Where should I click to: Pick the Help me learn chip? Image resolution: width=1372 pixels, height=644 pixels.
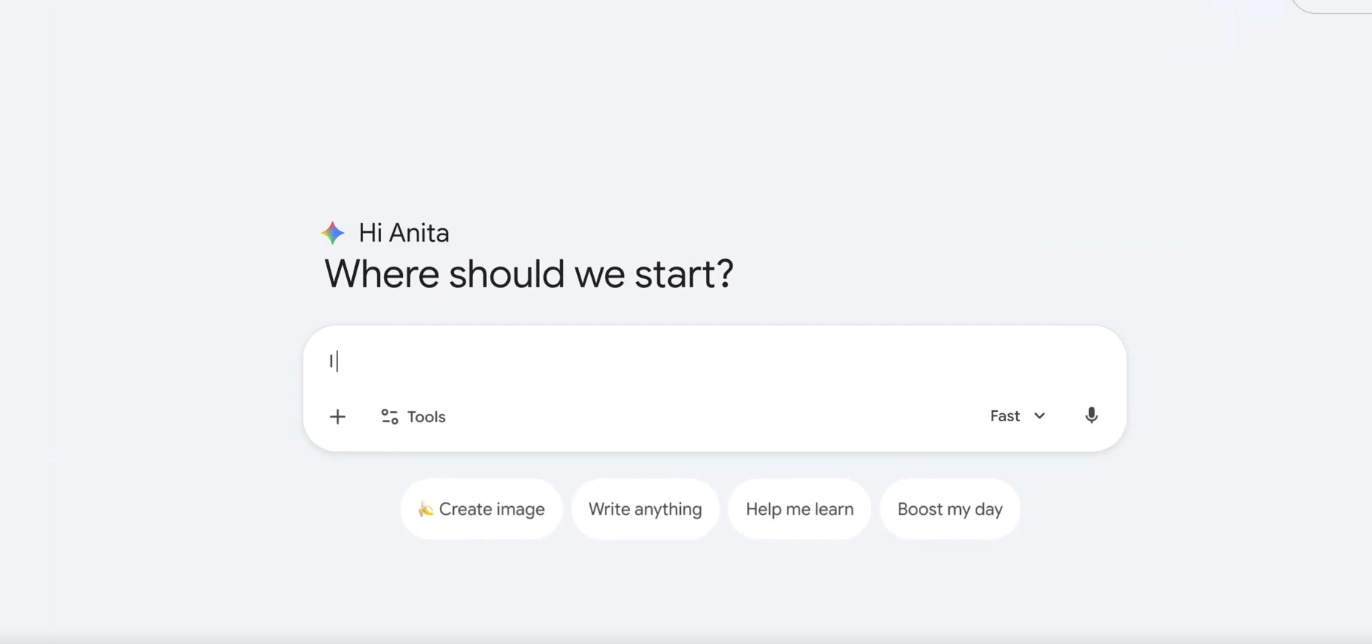[799, 509]
